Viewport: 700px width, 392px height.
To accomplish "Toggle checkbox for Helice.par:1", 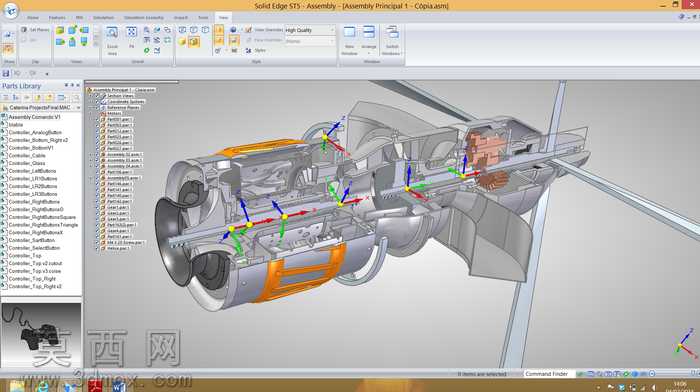I will pos(98,248).
